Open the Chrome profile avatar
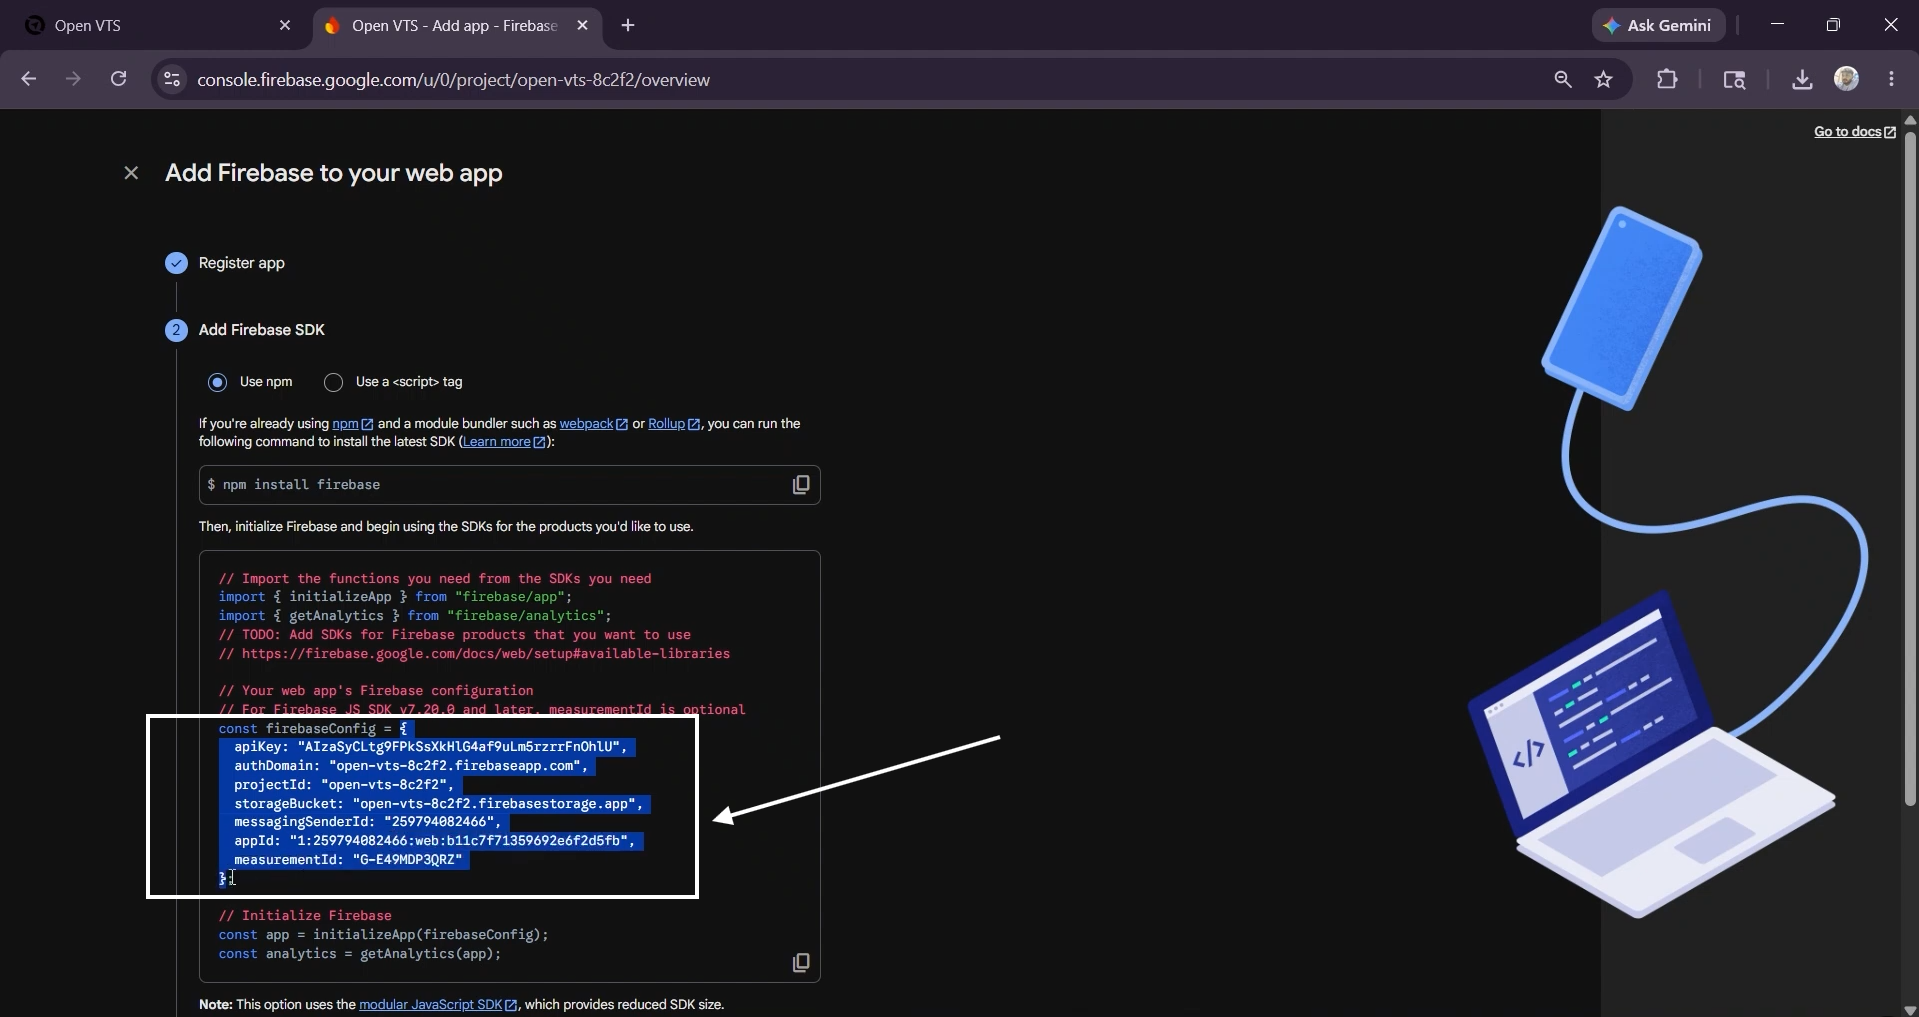Screen dimensions: 1919x1017 tap(1847, 79)
